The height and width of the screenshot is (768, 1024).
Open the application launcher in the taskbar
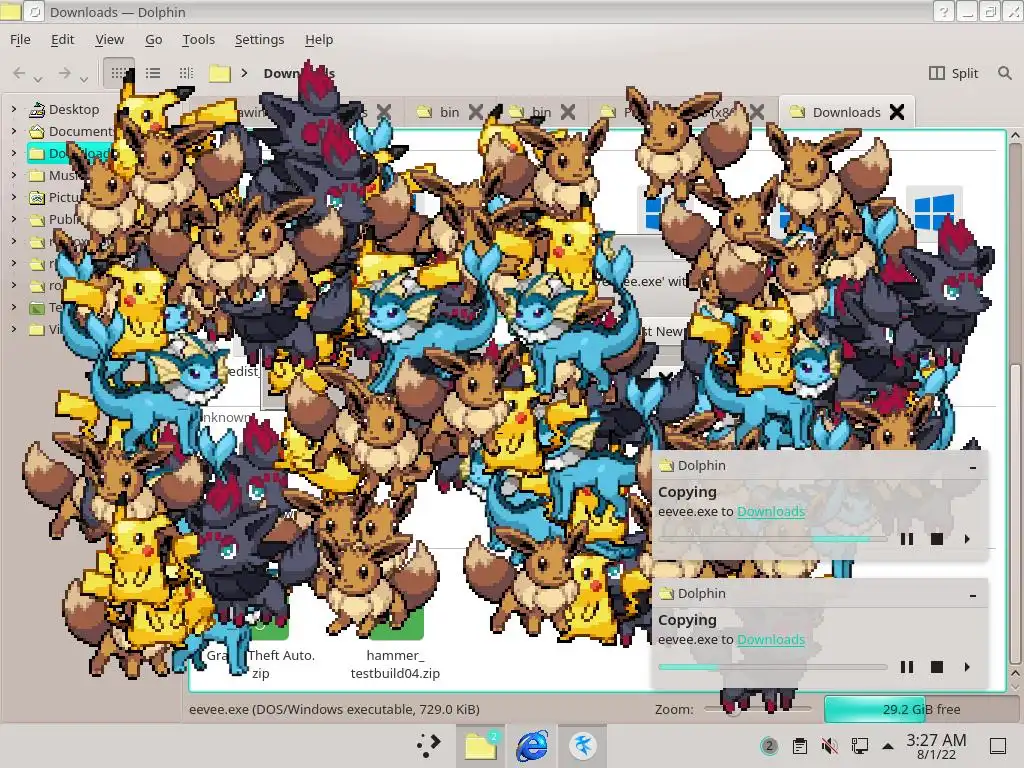(428, 745)
